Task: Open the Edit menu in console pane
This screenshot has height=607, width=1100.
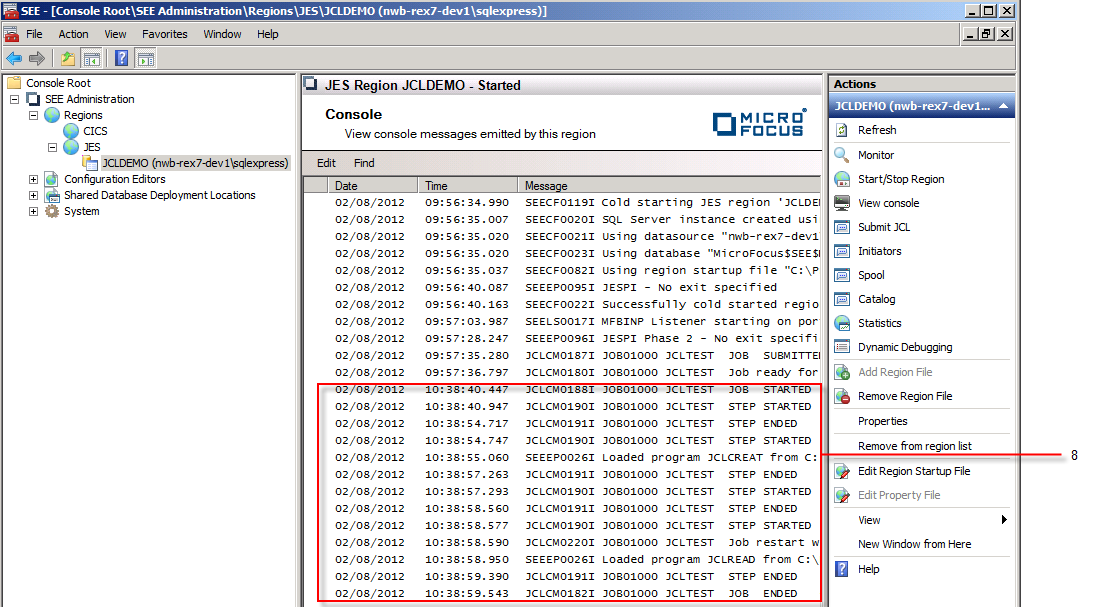Action: tap(327, 163)
